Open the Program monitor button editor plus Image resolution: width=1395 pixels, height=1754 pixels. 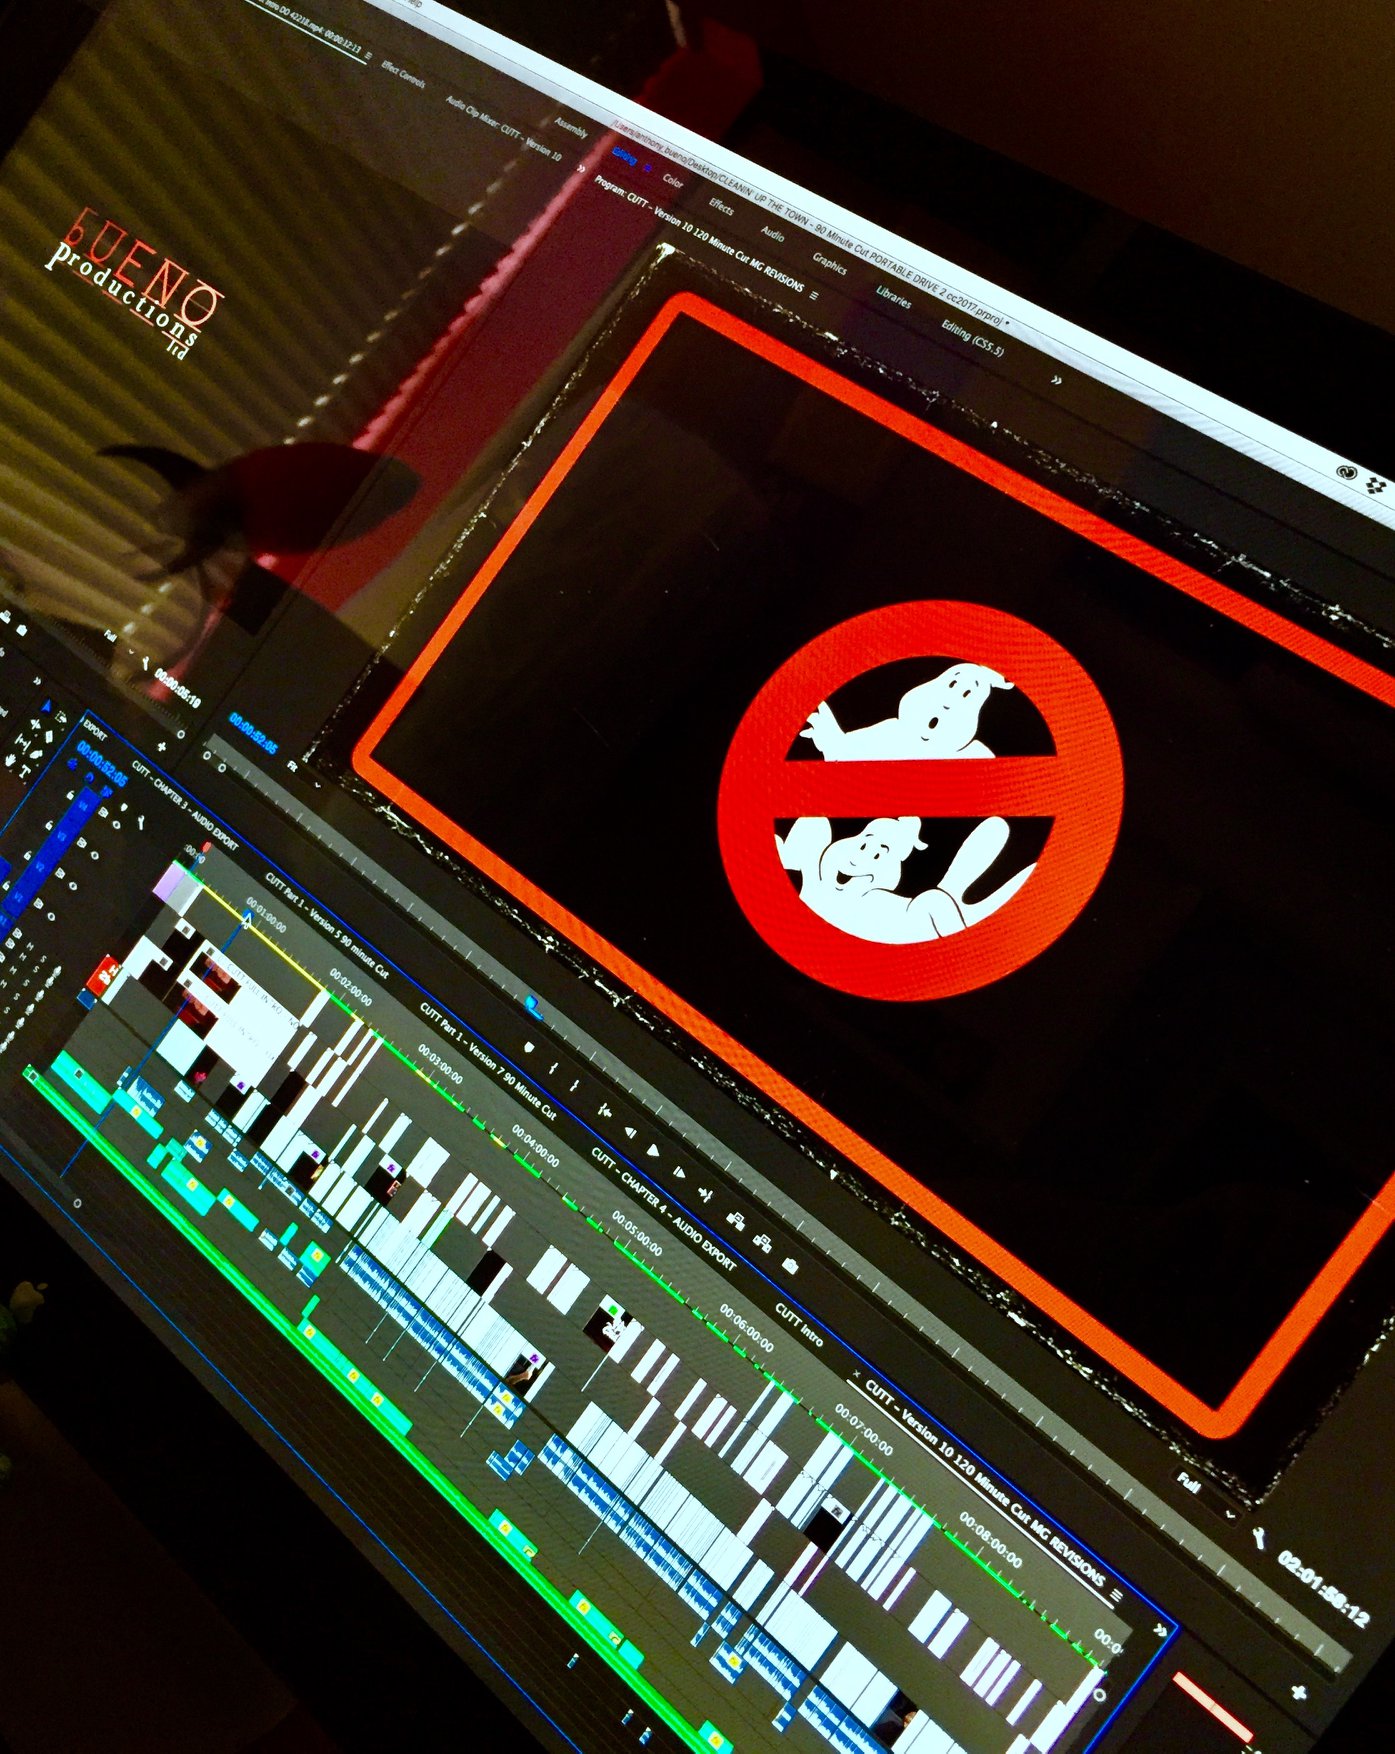1299,1692
